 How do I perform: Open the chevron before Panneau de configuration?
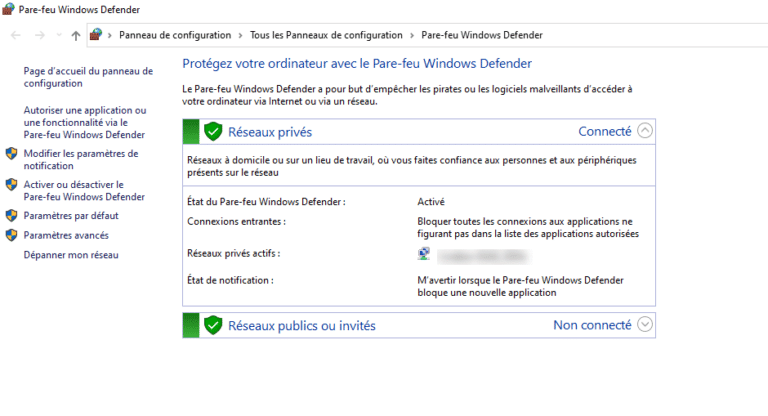[x=110, y=35]
